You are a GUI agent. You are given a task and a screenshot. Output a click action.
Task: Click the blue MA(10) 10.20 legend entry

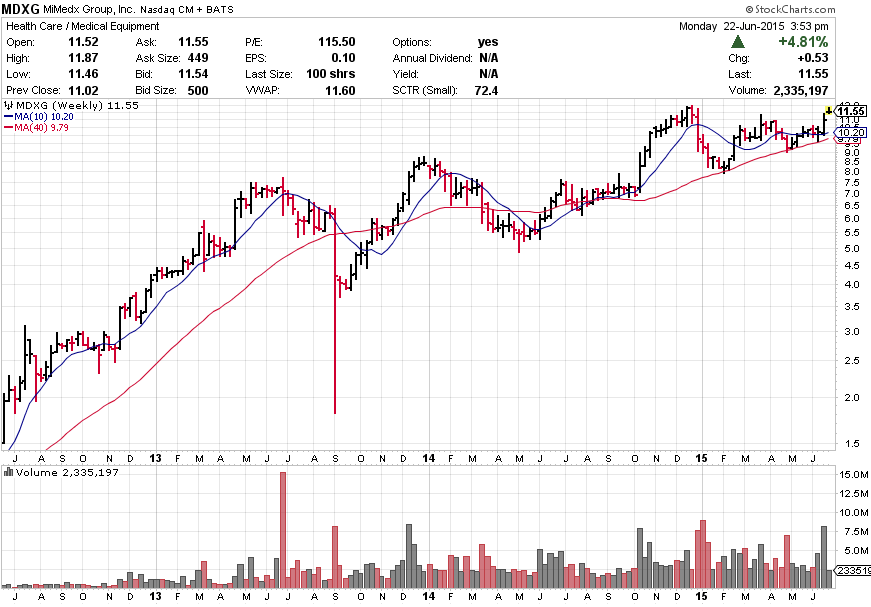tap(39, 116)
